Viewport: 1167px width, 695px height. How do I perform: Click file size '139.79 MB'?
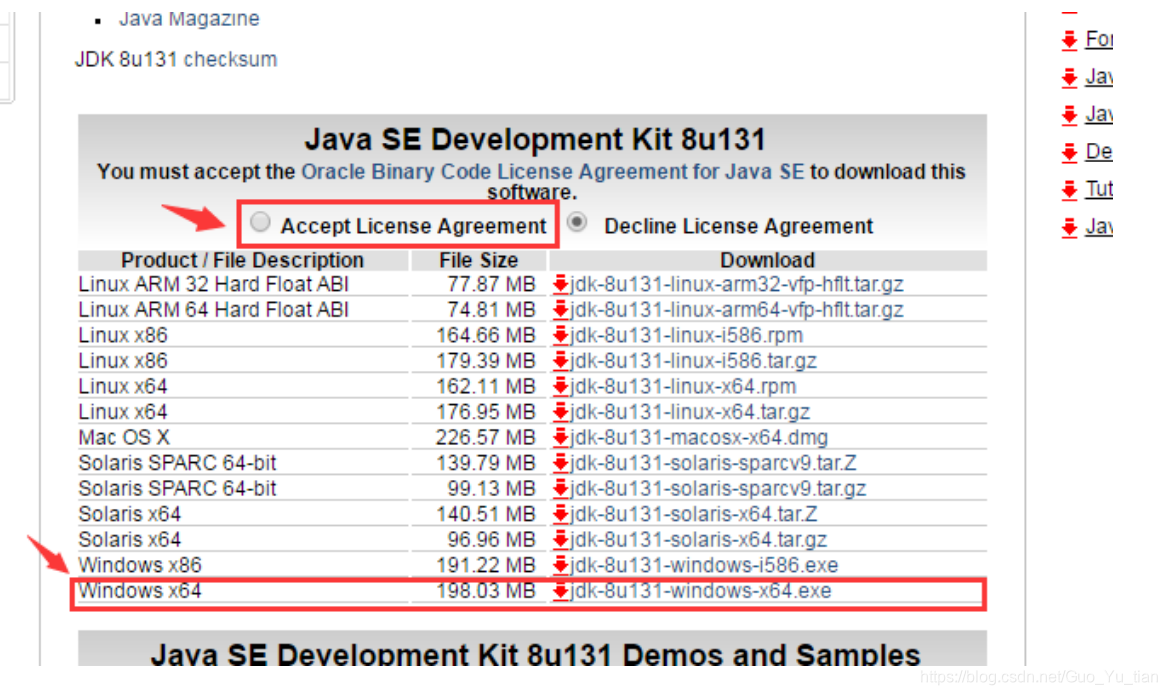(x=486, y=463)
